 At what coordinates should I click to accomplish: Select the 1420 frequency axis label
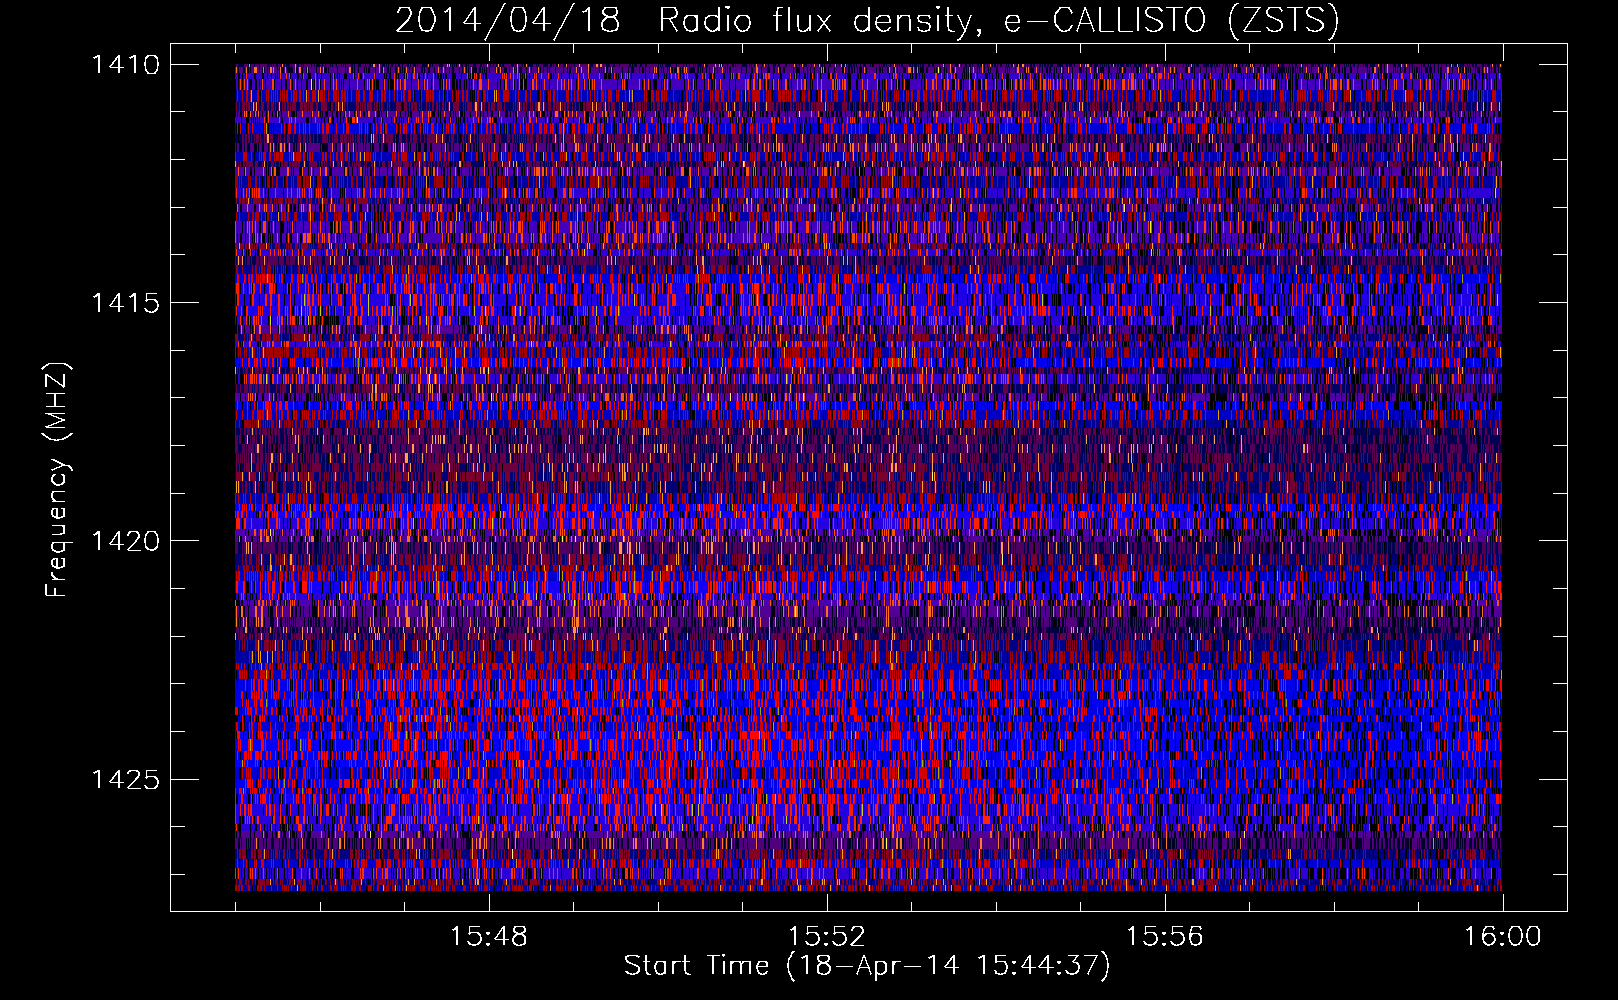tap(125, 541)
